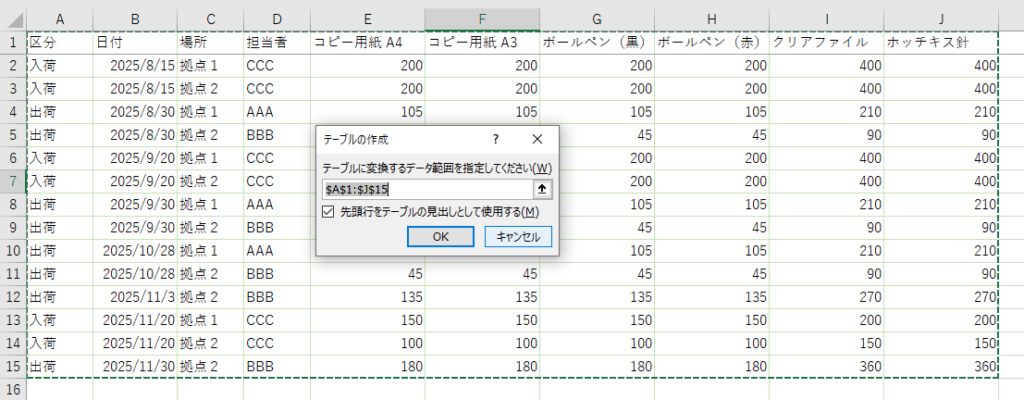This screenshot has width=1024, height=400.
Task: Click value 150 in row 14 column J
Action: pyautogui.click(x=941, y=343)
